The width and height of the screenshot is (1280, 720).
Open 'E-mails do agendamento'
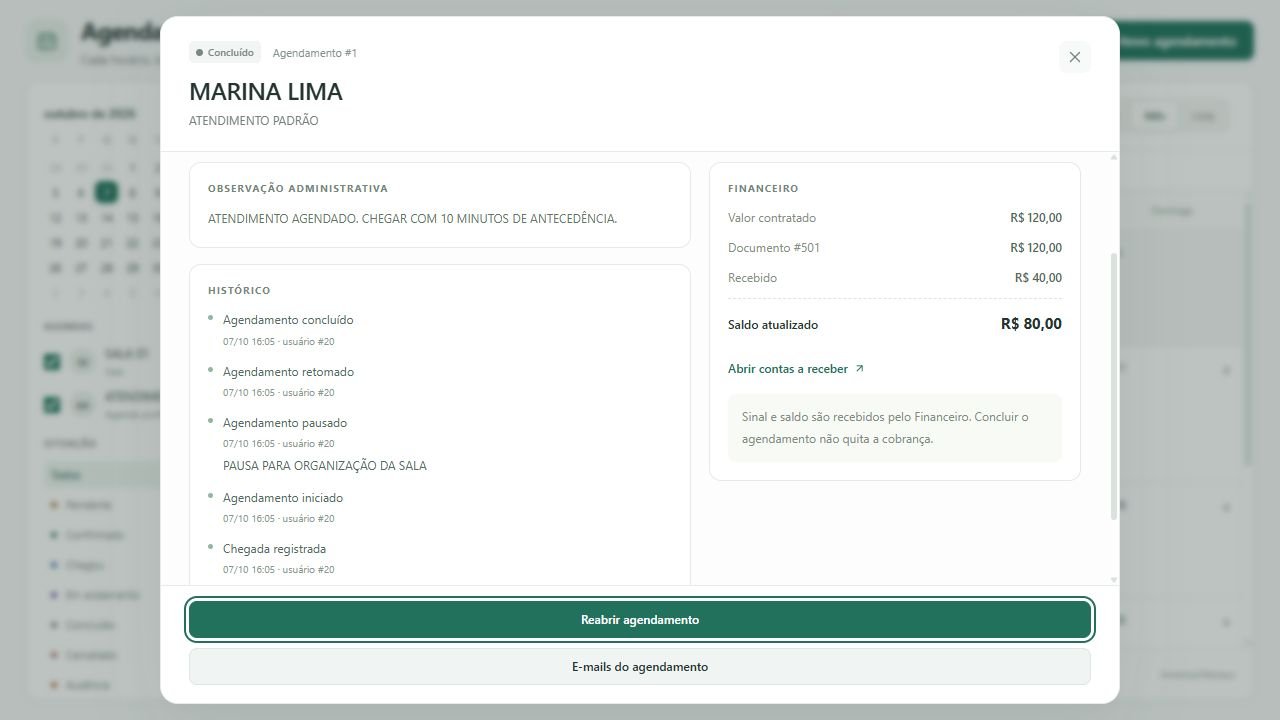click(640, 667)
